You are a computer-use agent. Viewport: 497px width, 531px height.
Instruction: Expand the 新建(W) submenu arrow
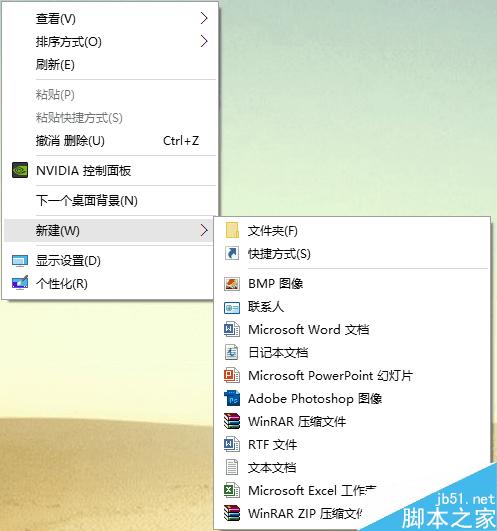pyautogui.click(x=204, y=230)
